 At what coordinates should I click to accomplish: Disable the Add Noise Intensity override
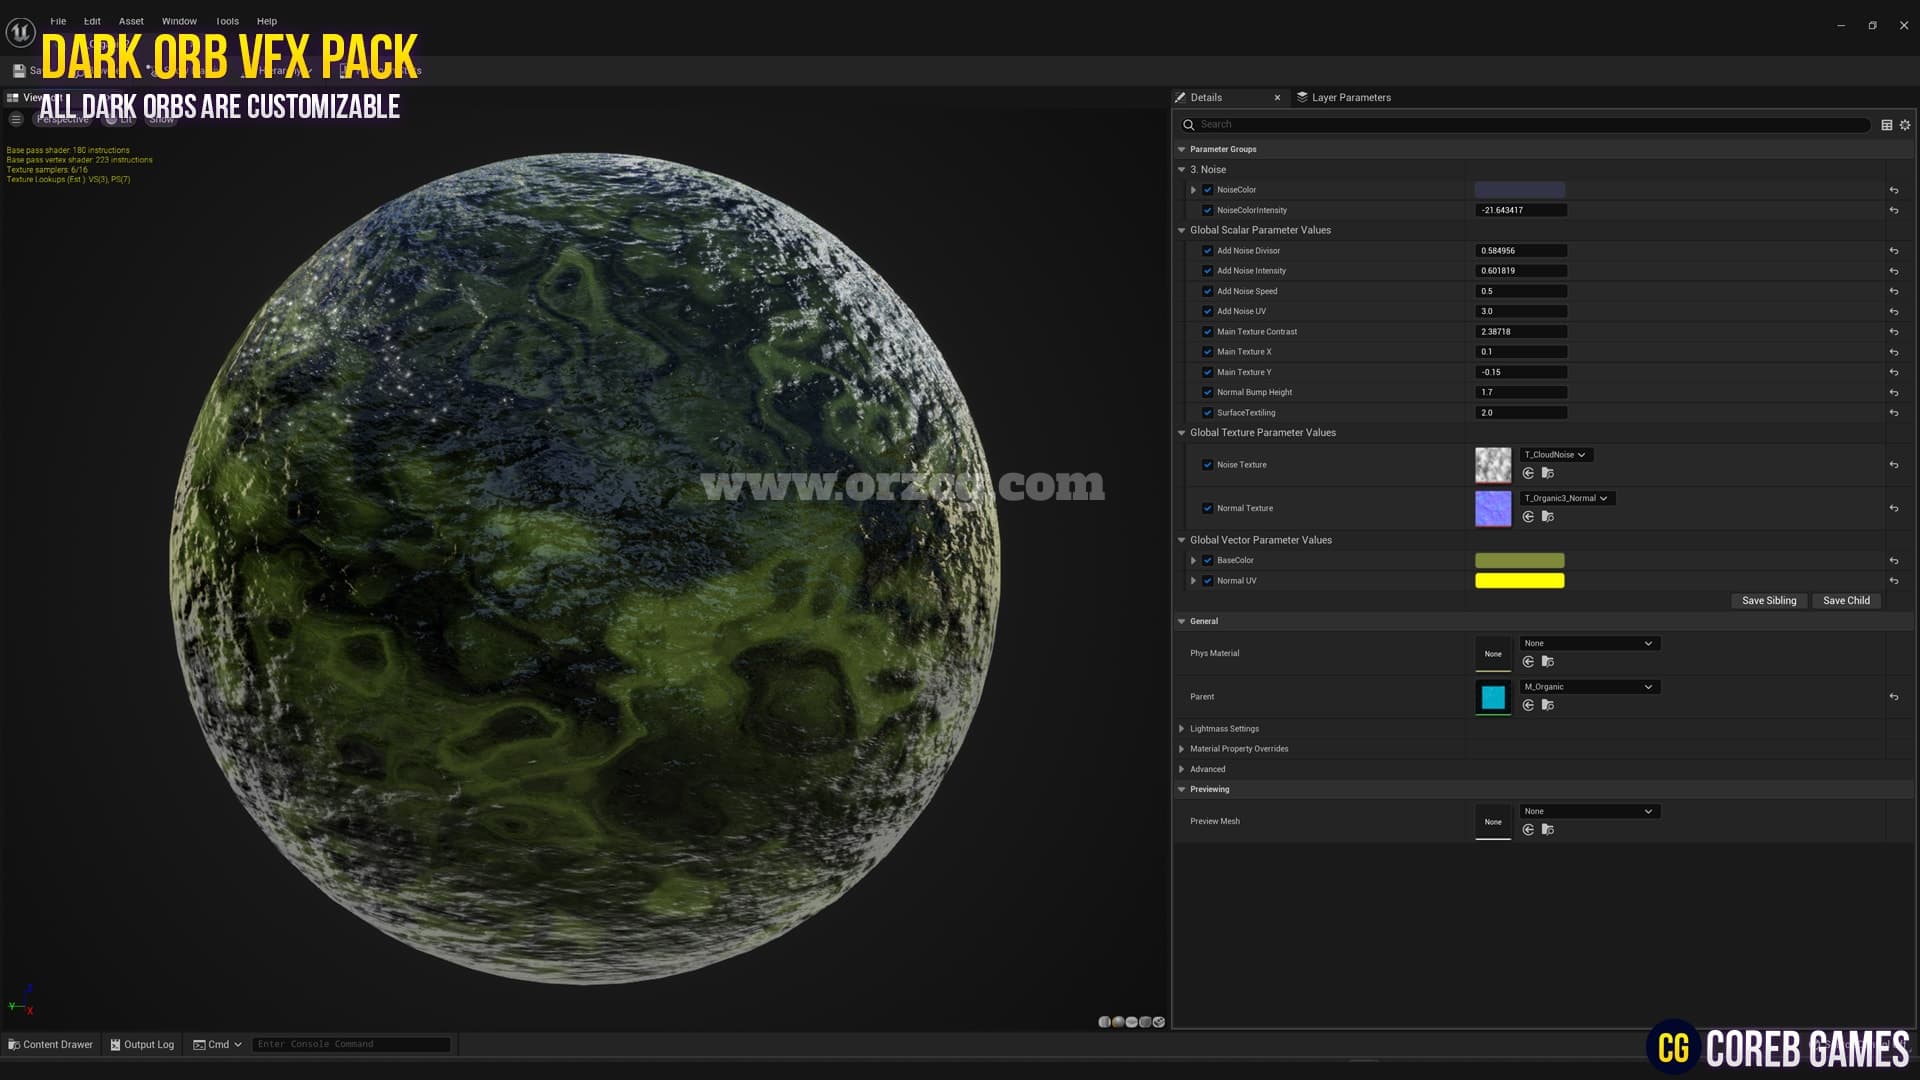1207,271
